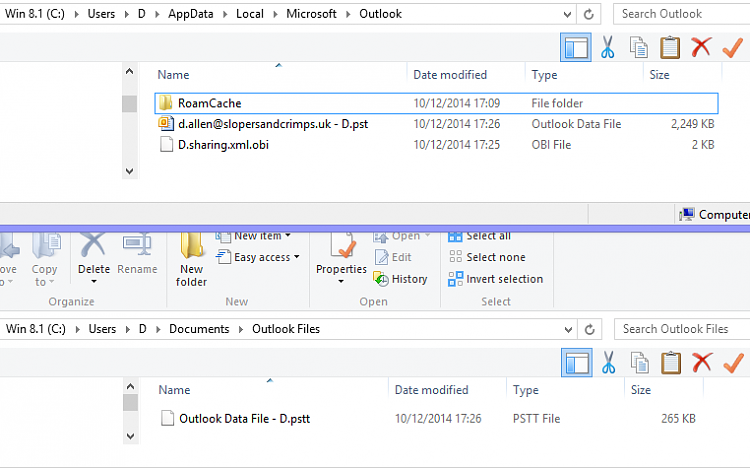Click the History button in Open group
This screenshot has height=468, width=750.
(400, 279)
